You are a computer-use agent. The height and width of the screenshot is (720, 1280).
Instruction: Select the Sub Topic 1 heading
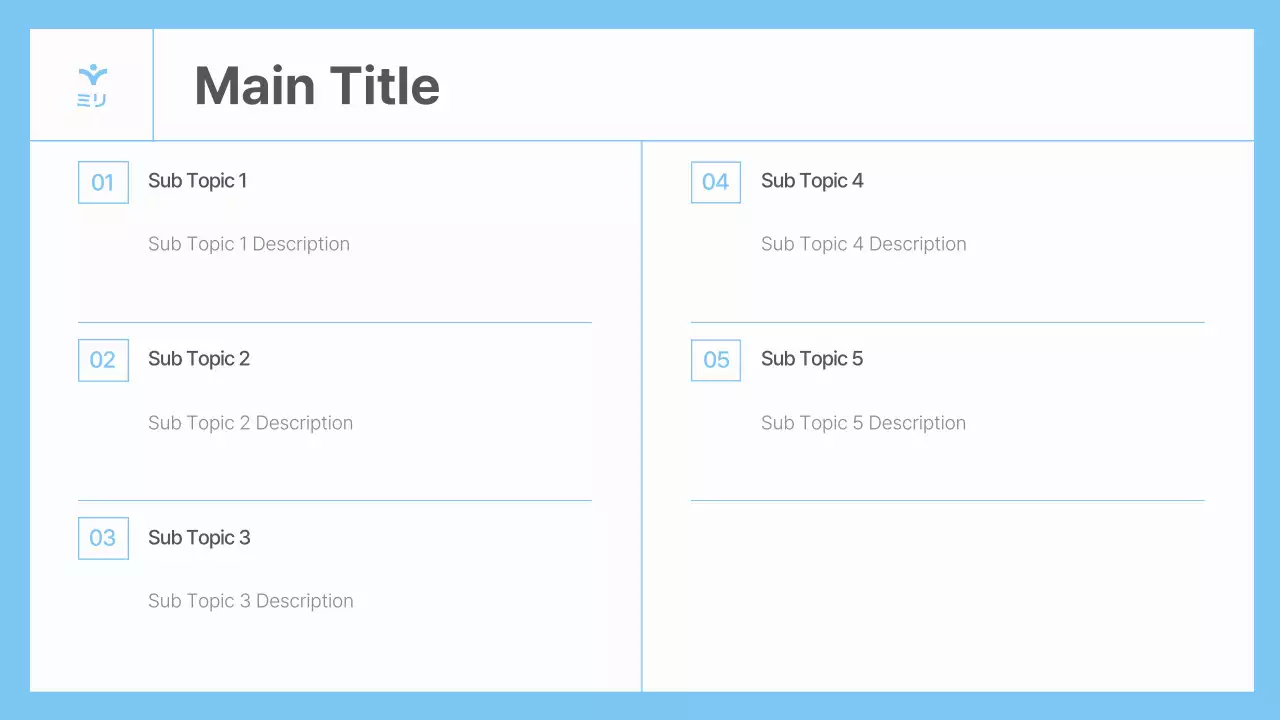point(197,181)
